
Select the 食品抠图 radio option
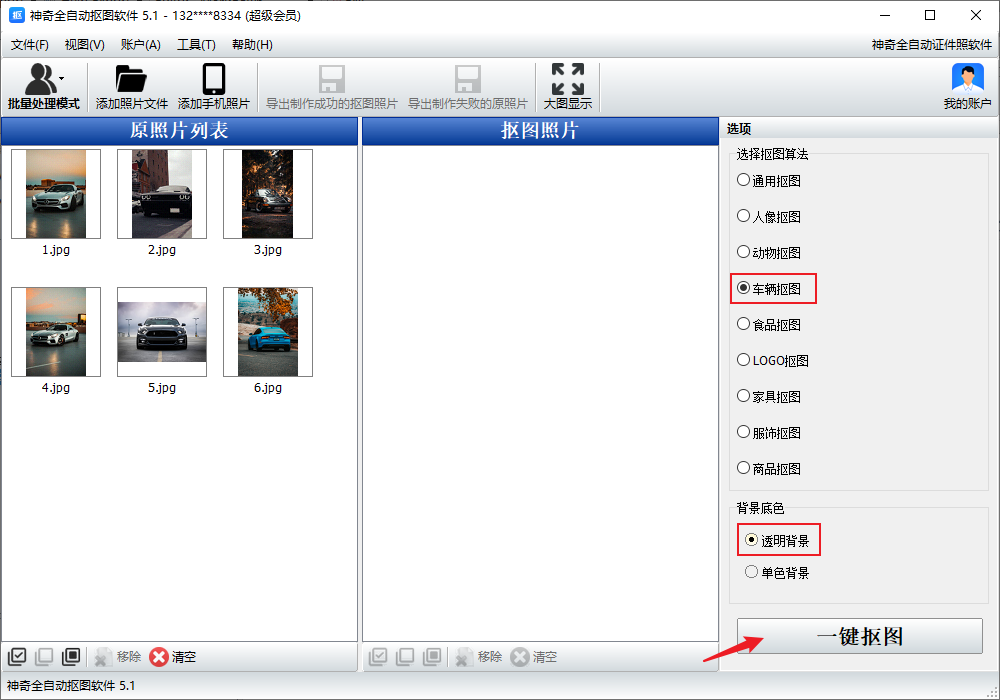coord(743,324)
